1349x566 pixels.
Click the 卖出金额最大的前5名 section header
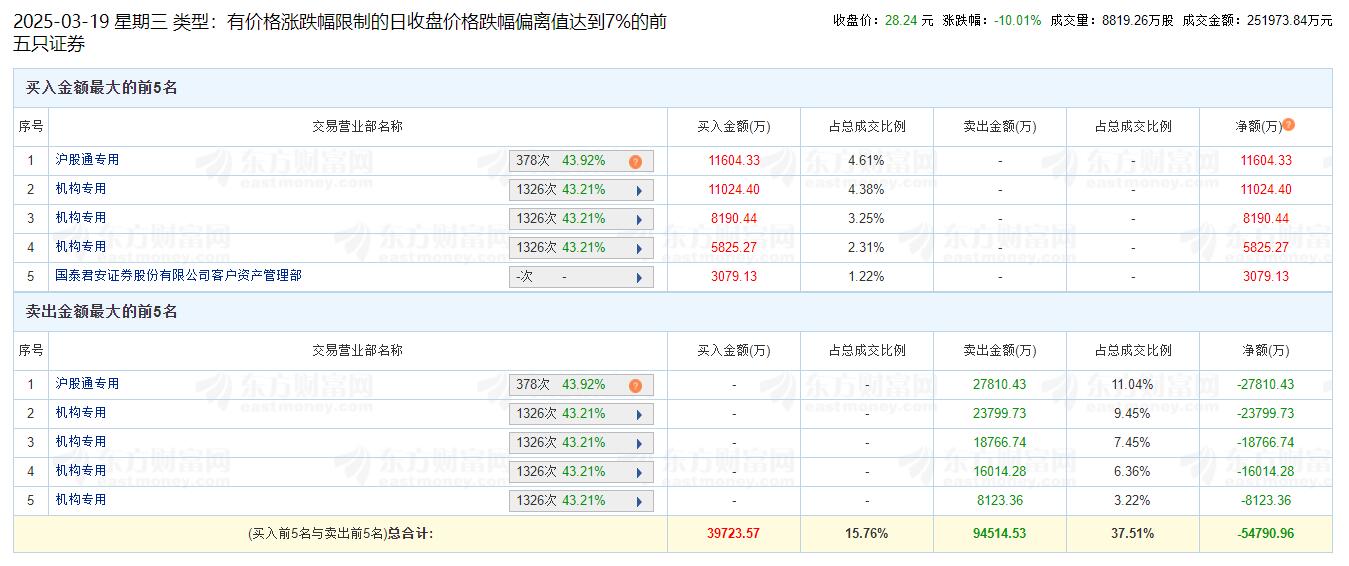click(101, 312)
